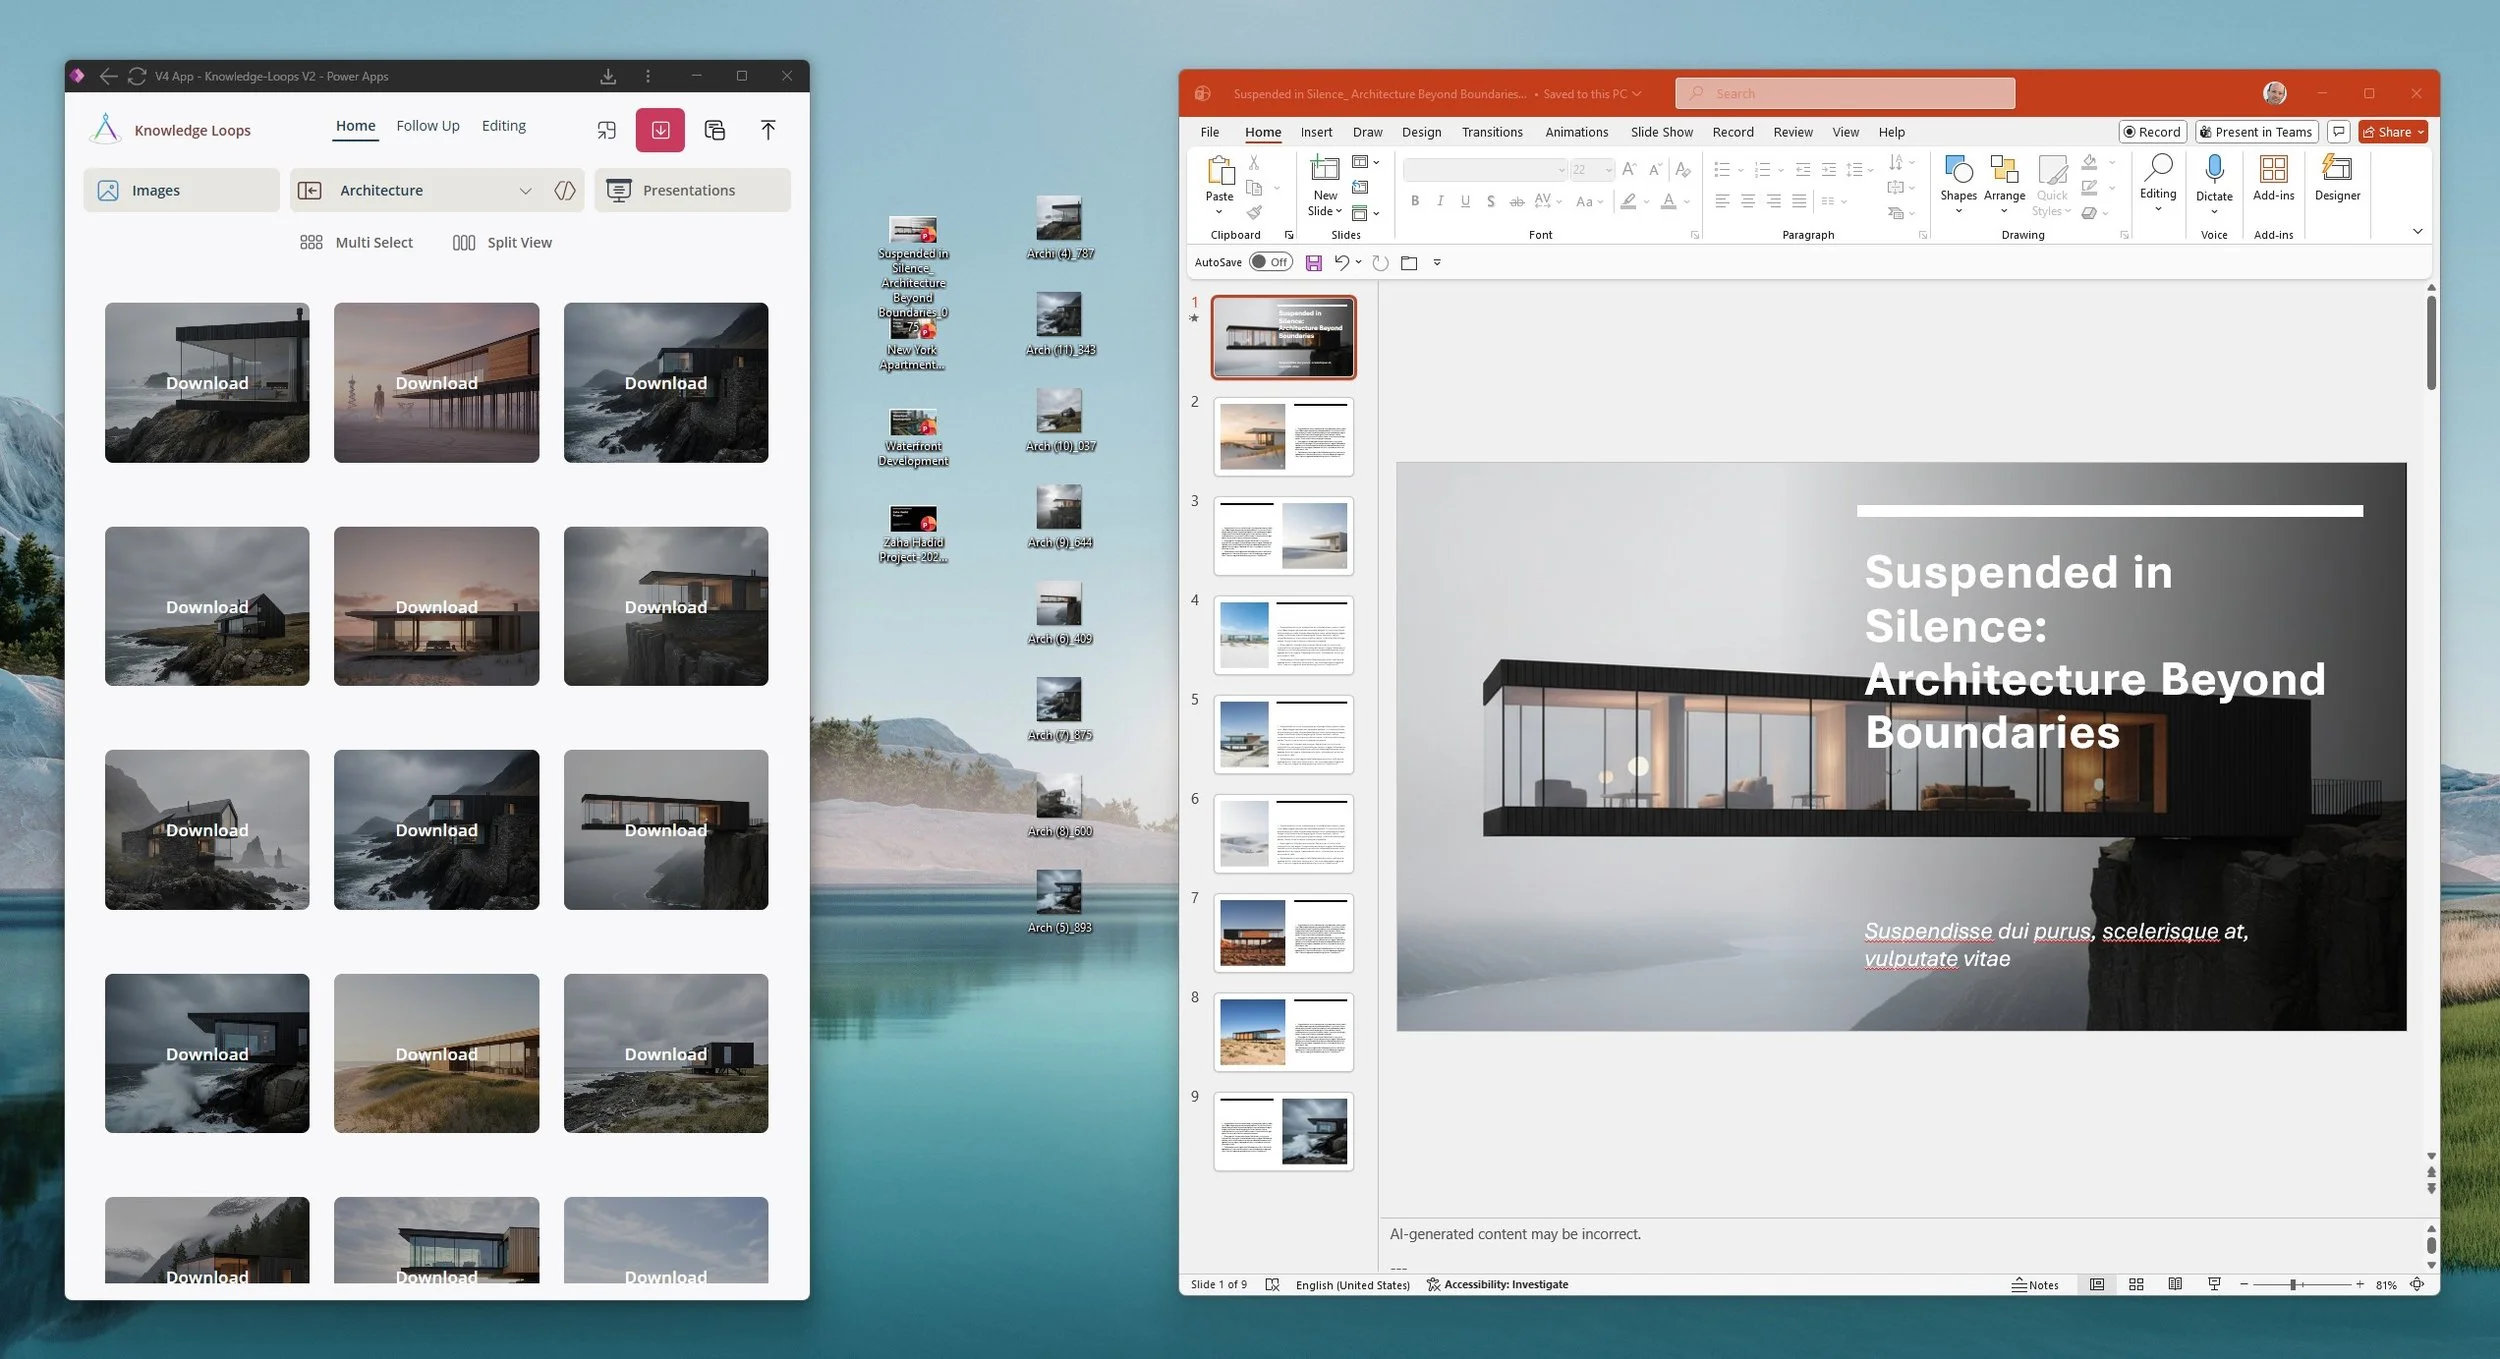The width and height of the screenshot is (2500, 1359).
Task: Click the code brackets icon beside Architecture
Action: coord(565,190)
